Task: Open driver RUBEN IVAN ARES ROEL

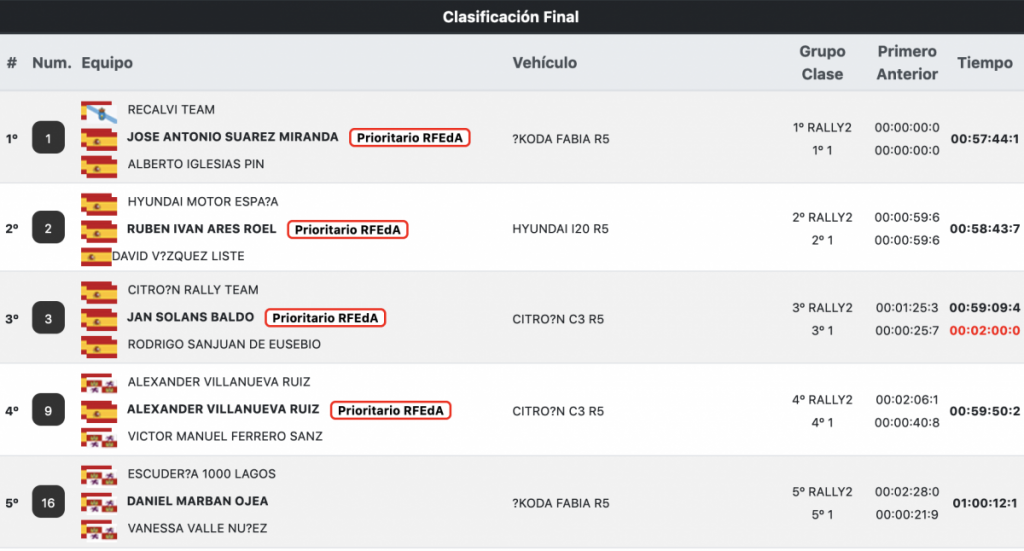Action: click(x=201, y=229)
